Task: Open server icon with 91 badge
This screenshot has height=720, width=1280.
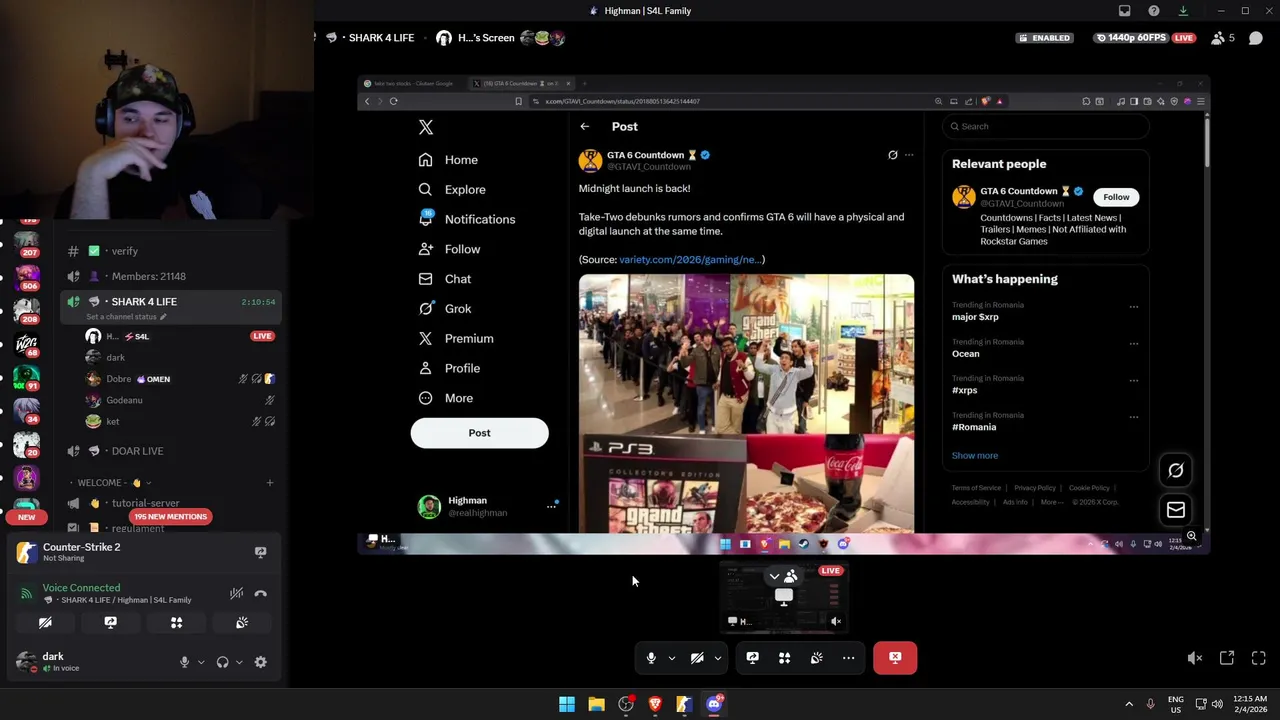Action: pyautogui.click(x=27, y=378)
